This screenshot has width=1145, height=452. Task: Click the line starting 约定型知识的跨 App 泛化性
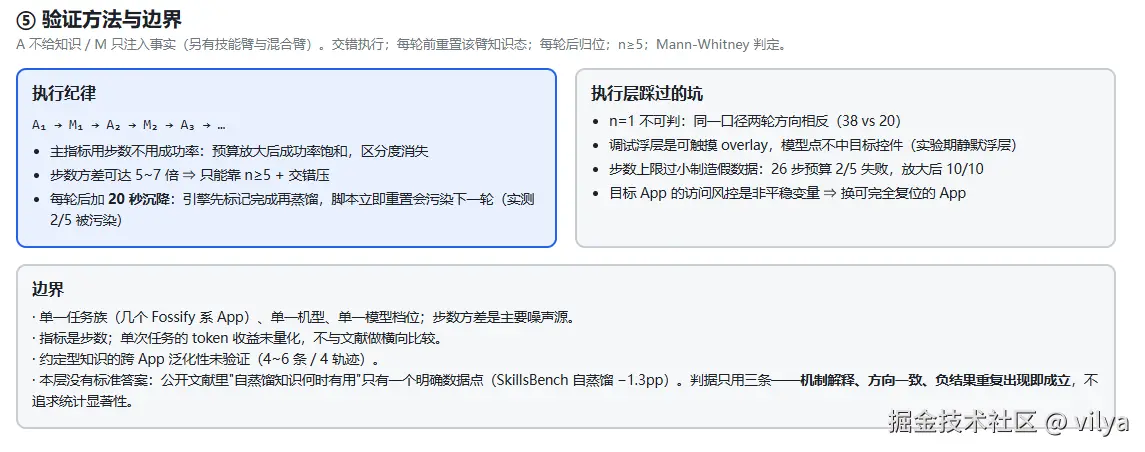[x=207, y=360]
